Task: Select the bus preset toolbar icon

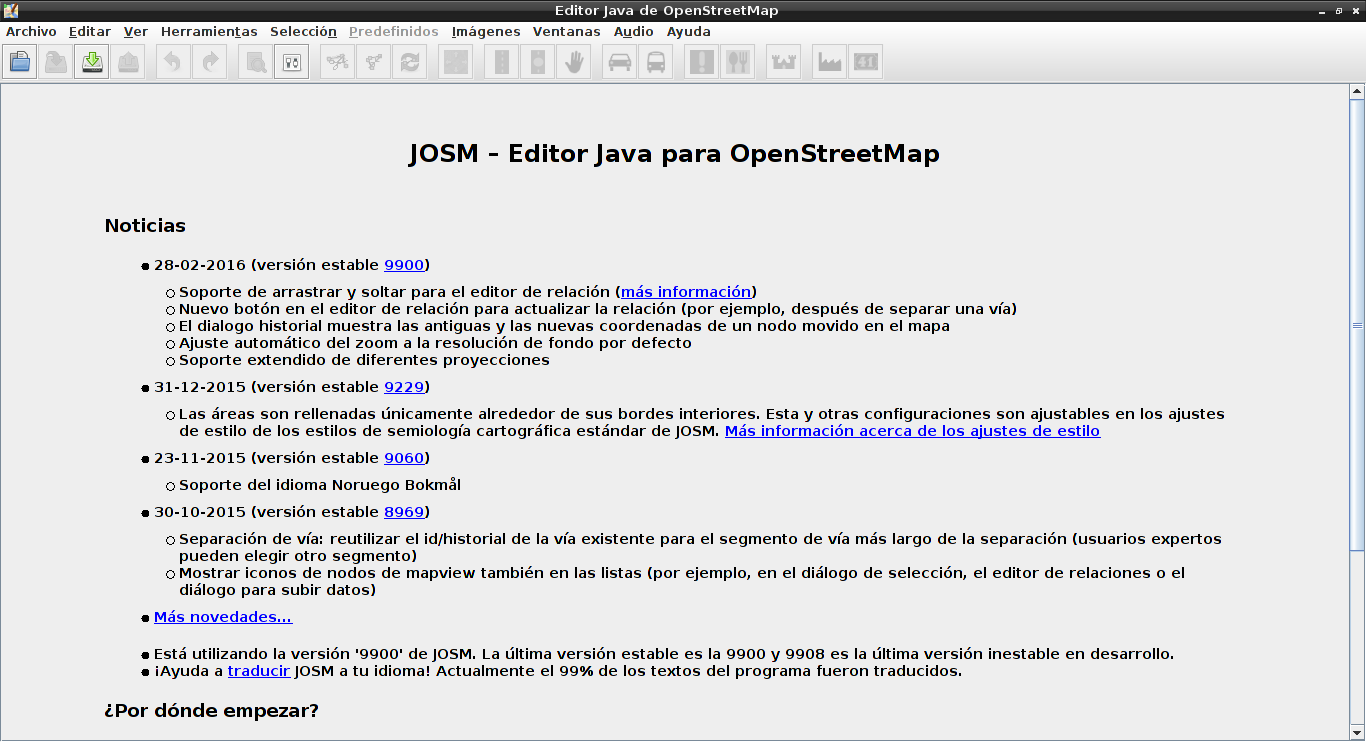Action: [x=655, y=61]
